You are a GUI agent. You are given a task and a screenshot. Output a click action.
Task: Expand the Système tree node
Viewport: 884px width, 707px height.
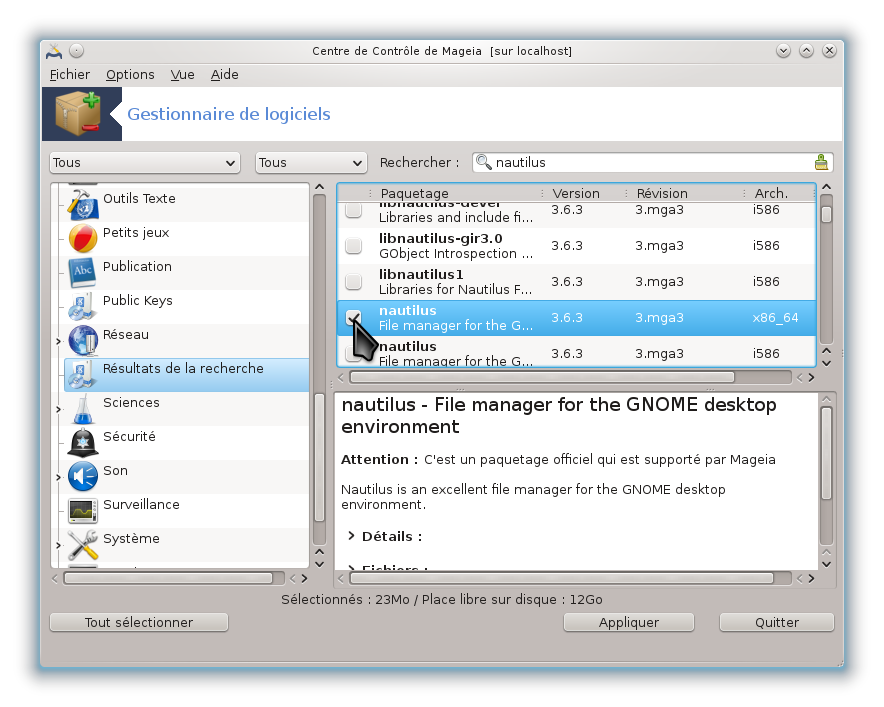click(58, 545)
